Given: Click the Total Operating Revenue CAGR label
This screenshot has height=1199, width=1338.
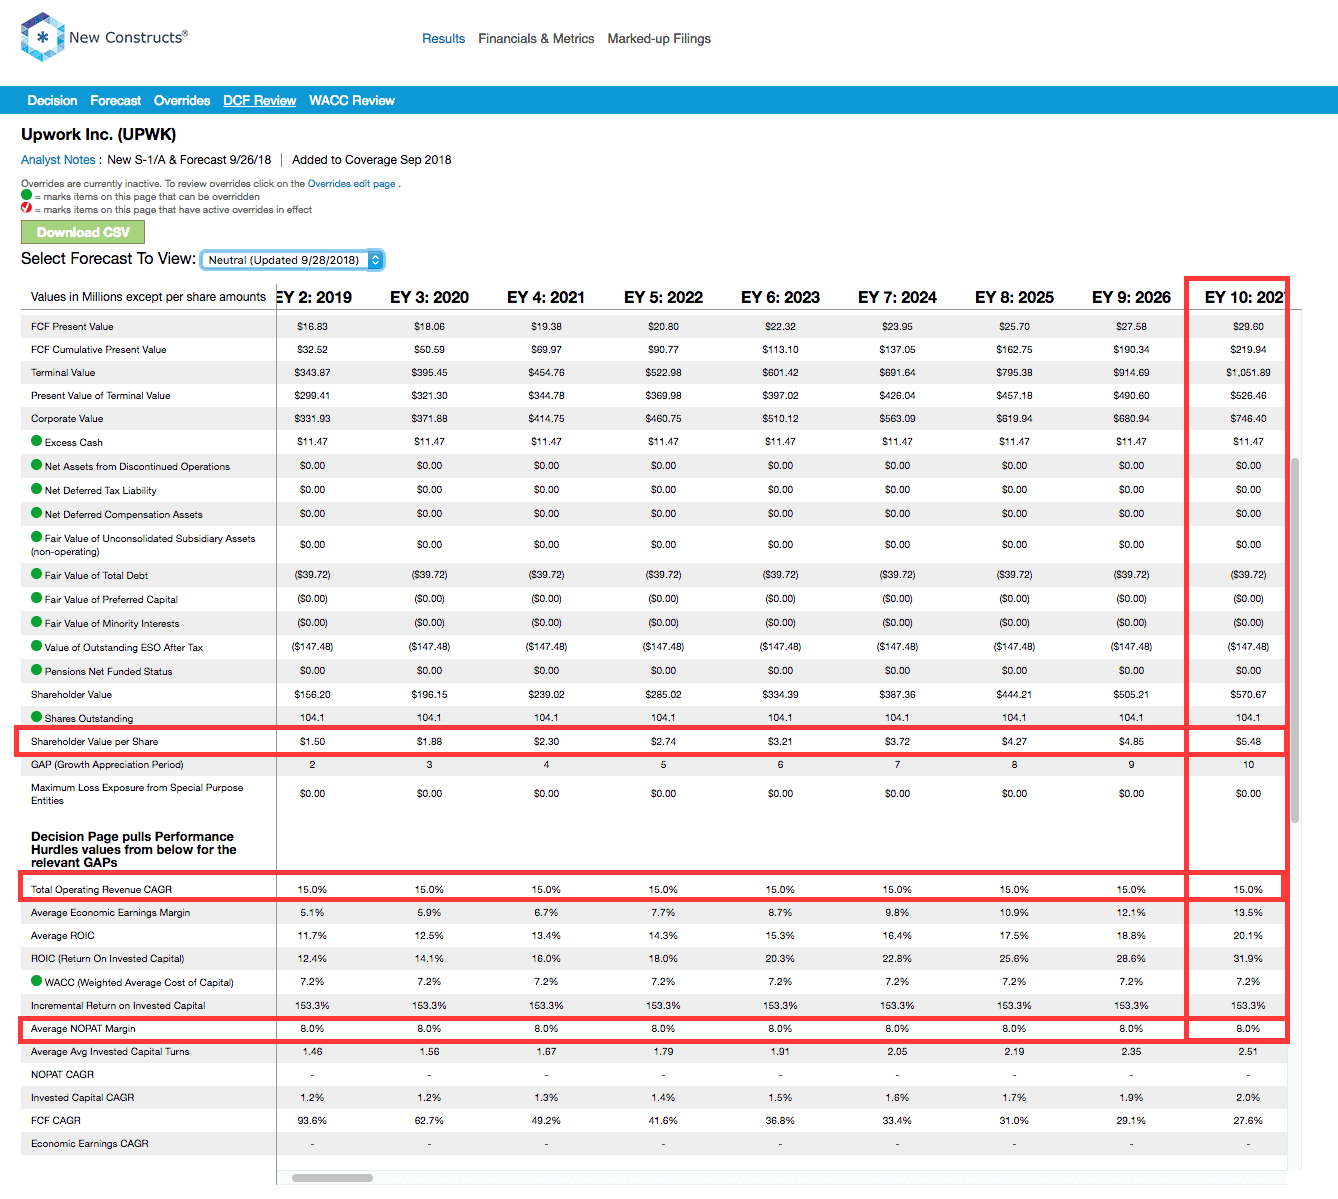Looking at the screenshot, I should click(x=101, y=890).
